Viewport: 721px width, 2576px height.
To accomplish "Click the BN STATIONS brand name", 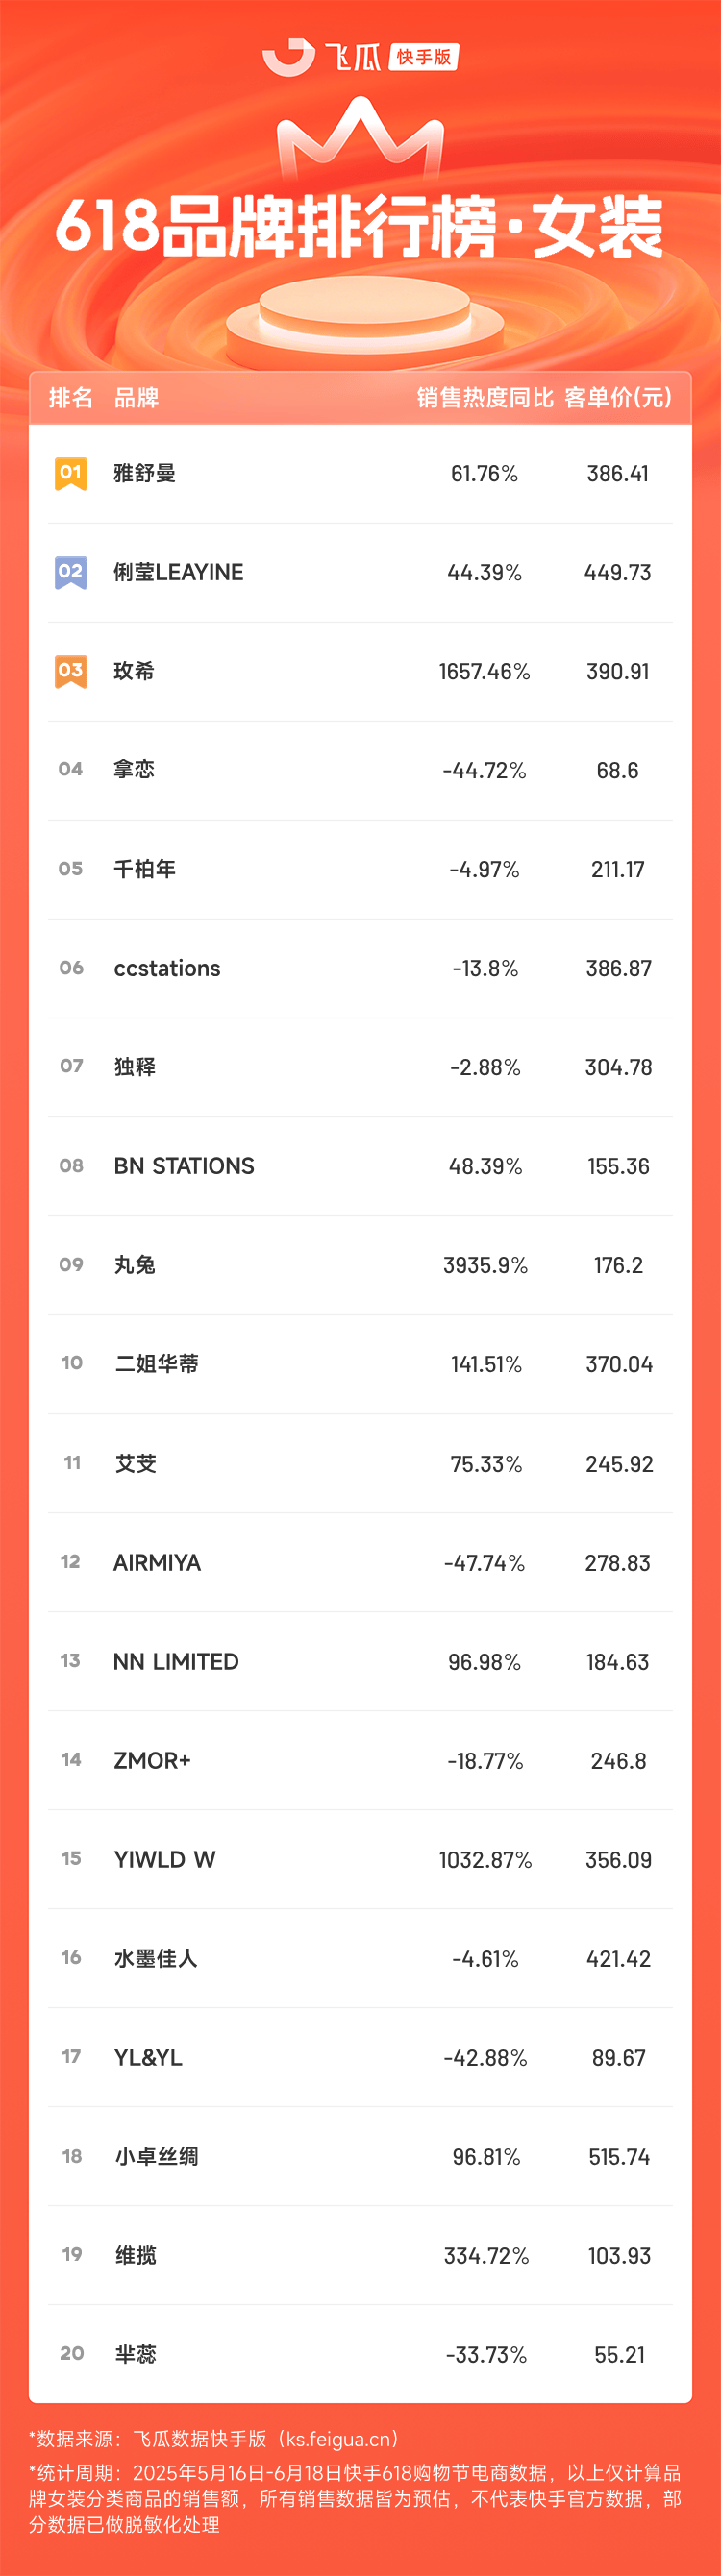I will pyautogui.click(x=184, y=1166).
